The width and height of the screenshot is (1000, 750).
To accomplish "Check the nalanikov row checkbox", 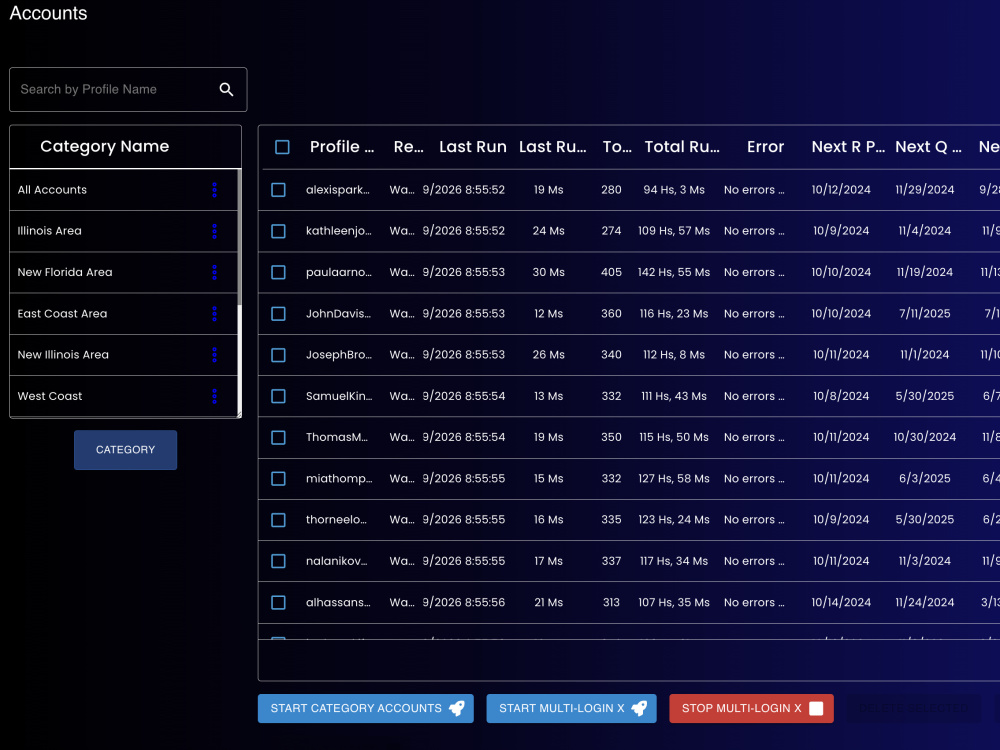I will (x=278, y=561).
